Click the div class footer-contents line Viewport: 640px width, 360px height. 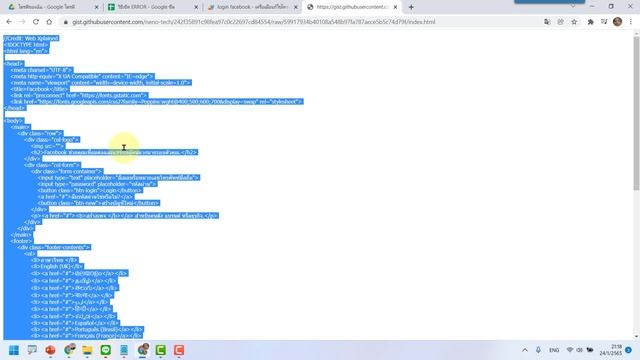[x=53, y=247]
